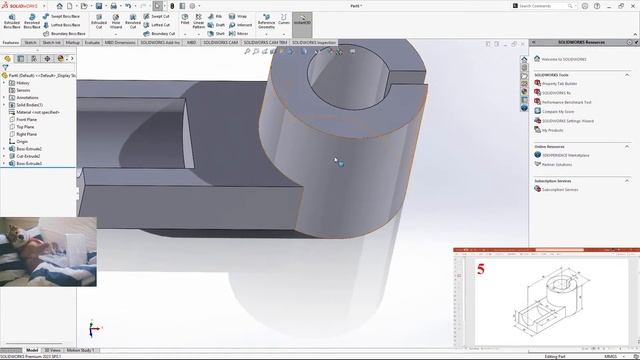Open the SOLIDWORKS logo menu arrow
This screenshot has height=360, width=640.
[x=44, y=6]
